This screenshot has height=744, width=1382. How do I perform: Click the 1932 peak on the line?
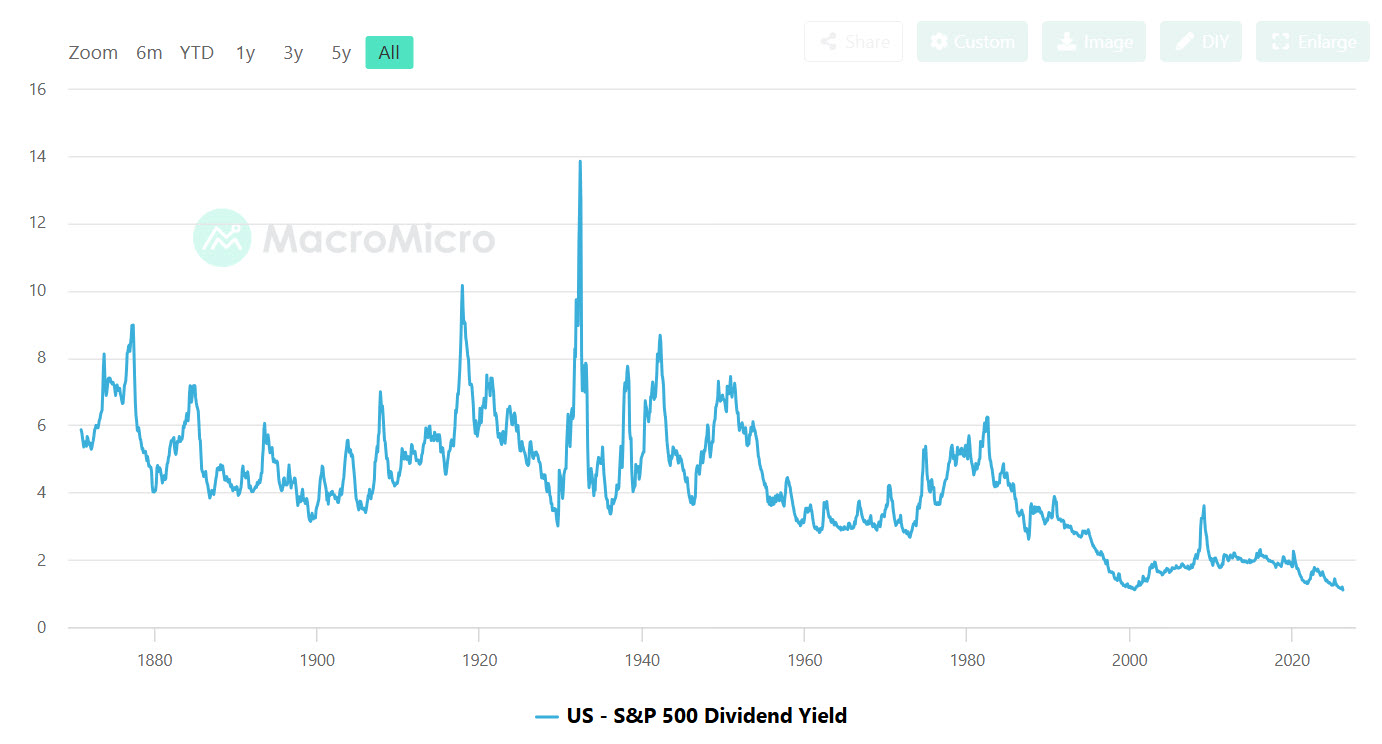(x=580, y=163)
